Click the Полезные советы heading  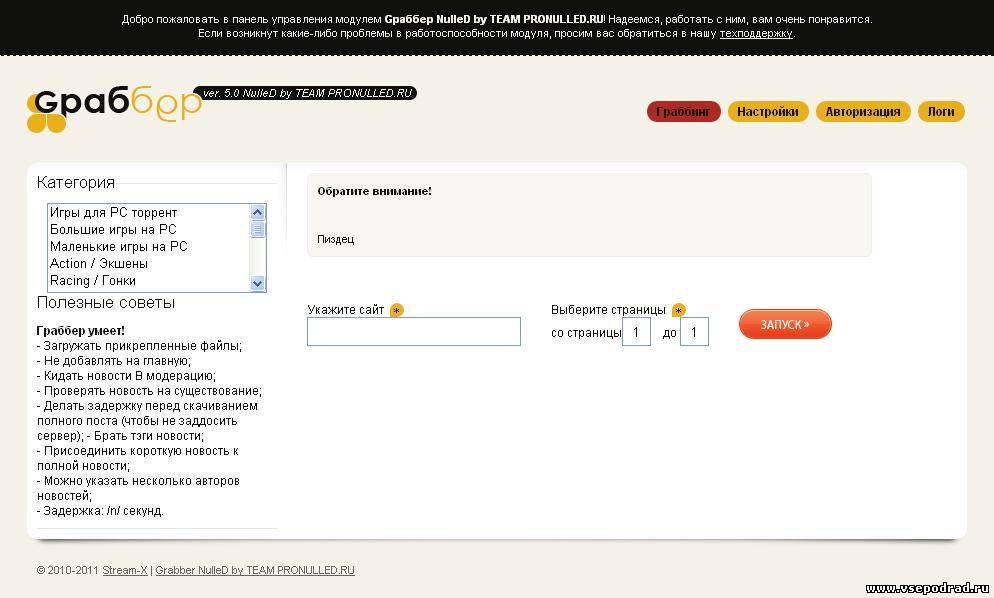[x=106, y=302]
